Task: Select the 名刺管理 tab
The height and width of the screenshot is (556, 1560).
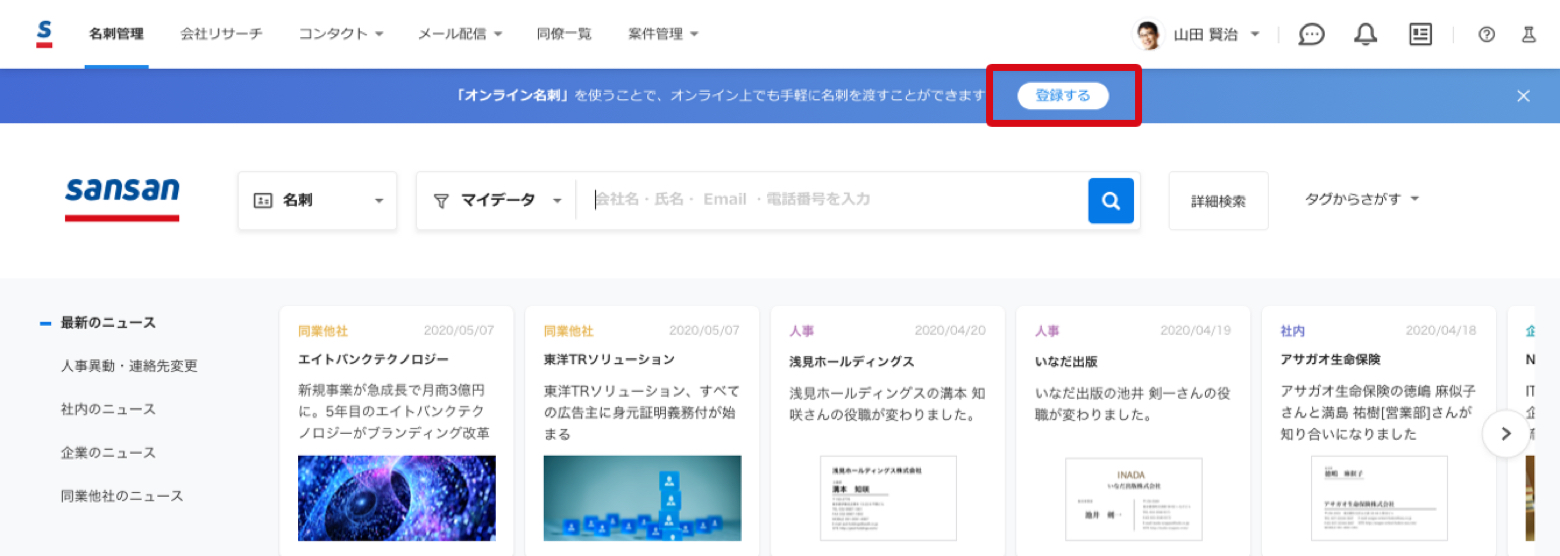Action: click(116, 34)
